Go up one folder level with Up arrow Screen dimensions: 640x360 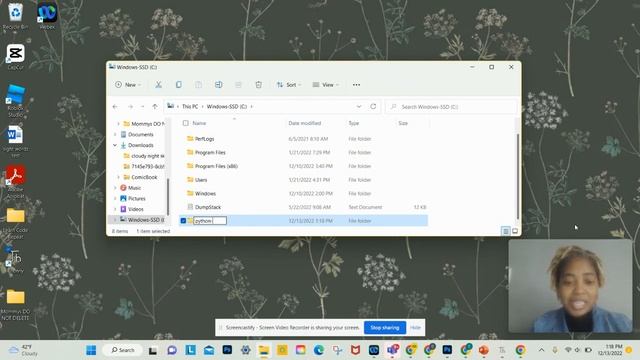(x=155, y=107)
